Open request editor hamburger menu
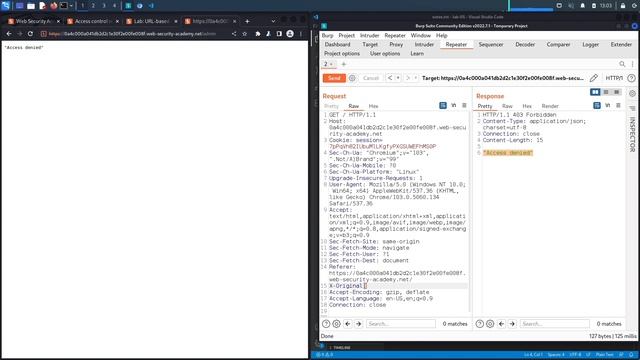640x360 pixels. coord(464,105)
